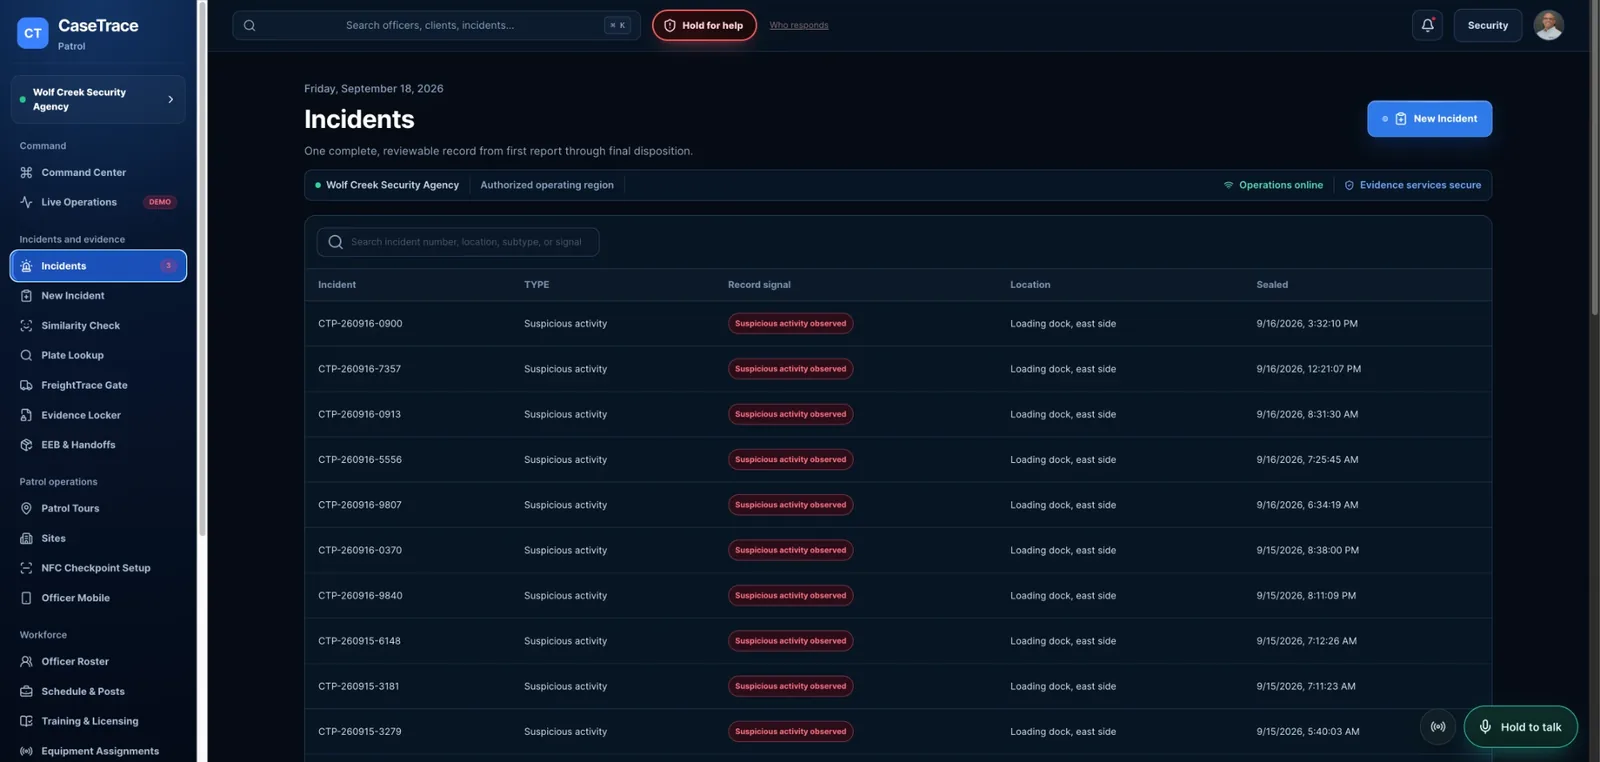Image resolution: width=1600 pixels, height=762 pixels.
Task: Click the Incidents siren icon in sidebar
Action: [26, 266]
